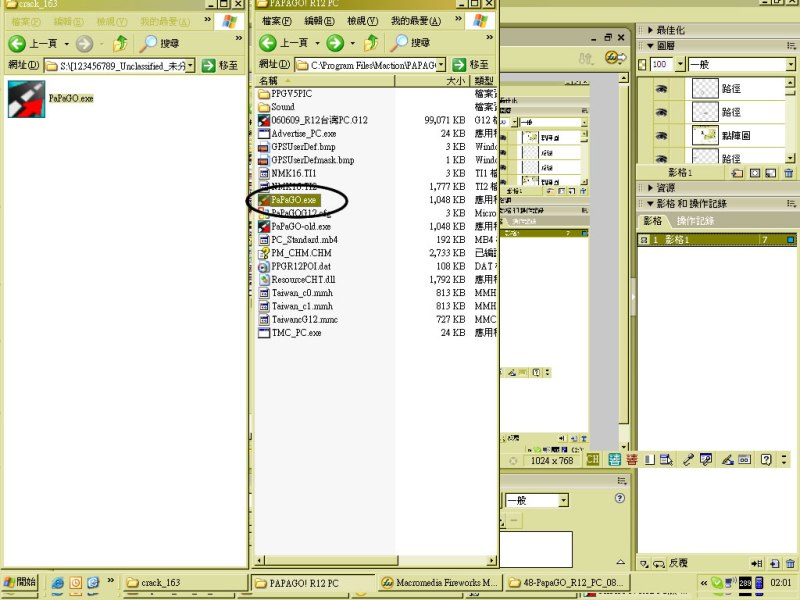Screen dimensions: 800x600
Task: Click the loop icon beside 反覆
Action: coord(659,564)
